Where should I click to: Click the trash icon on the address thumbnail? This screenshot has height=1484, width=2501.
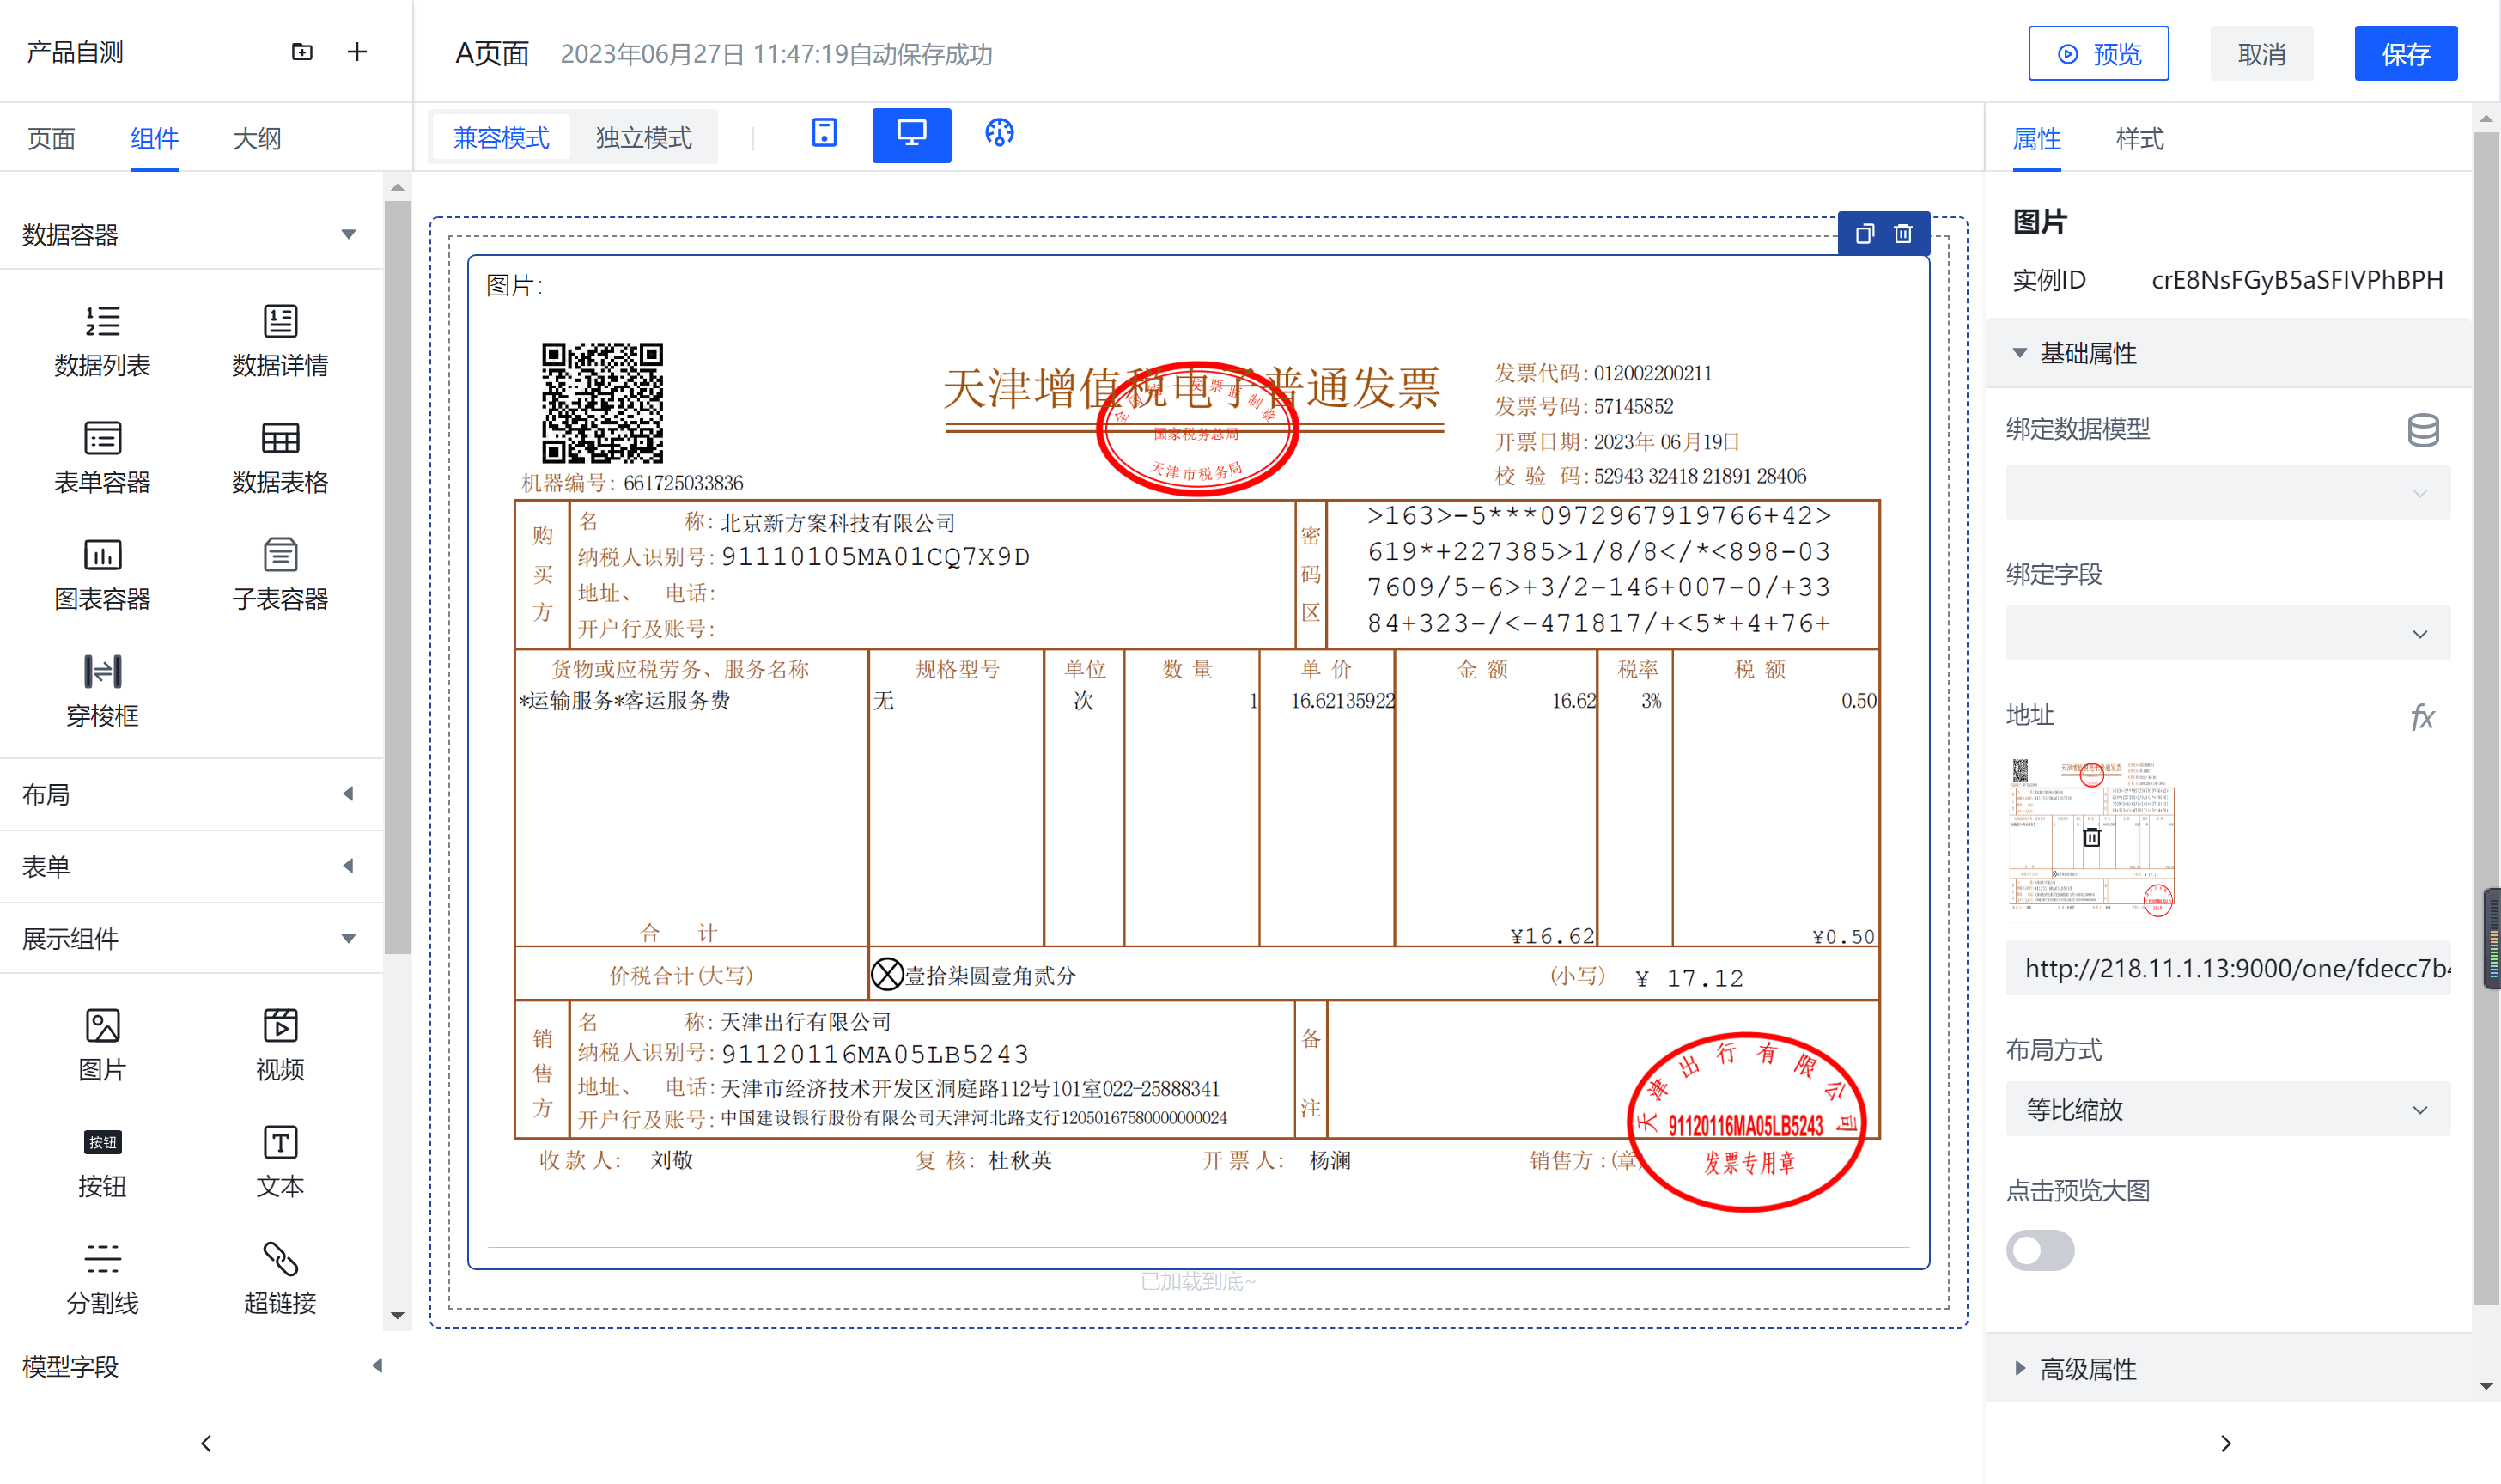(x=2091, y=837)
